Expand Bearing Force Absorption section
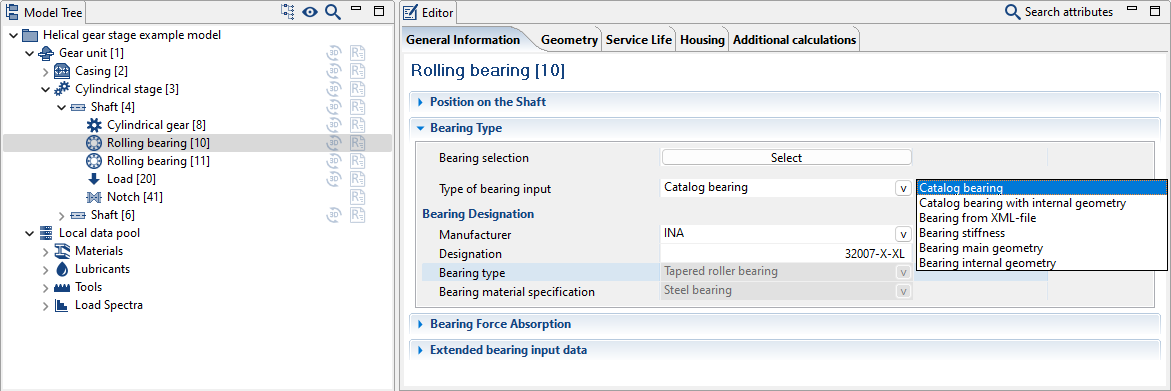 click(x=420, y=325)
